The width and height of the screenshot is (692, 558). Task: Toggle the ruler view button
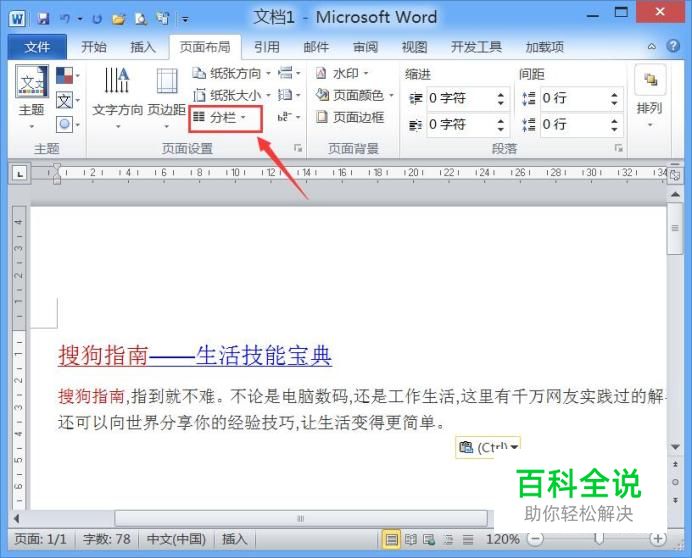pyautogui.click(x=675, y=175)
